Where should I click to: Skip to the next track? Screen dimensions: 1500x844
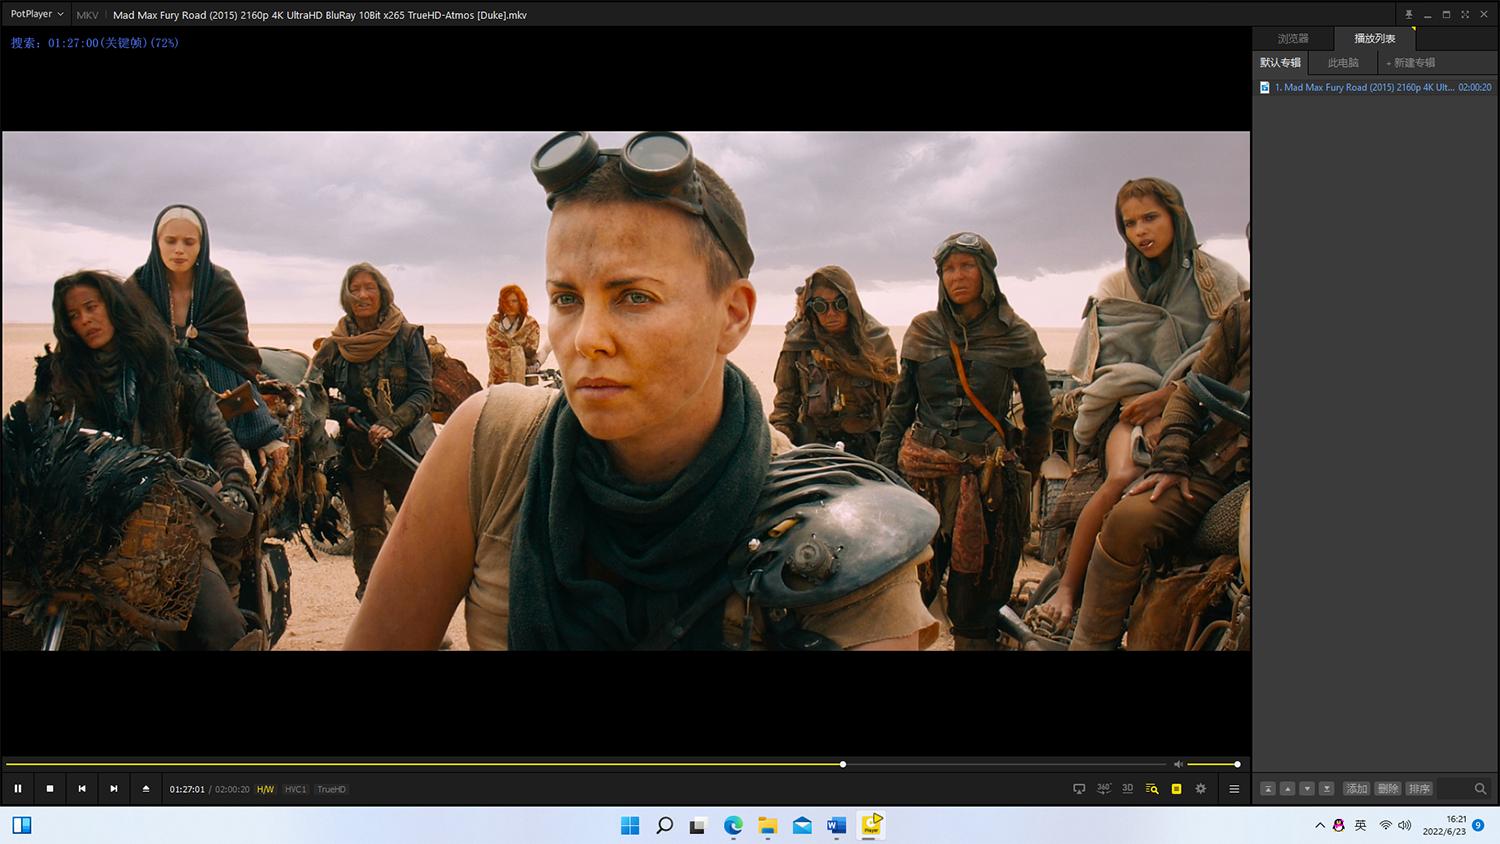[114, 789]
